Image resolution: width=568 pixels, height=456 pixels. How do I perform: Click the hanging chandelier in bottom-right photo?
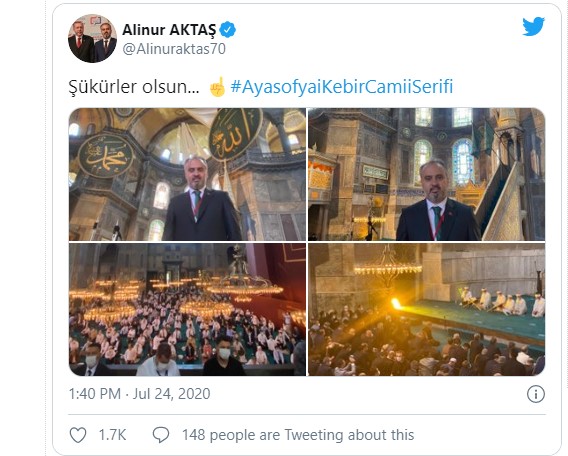point(388,268)
